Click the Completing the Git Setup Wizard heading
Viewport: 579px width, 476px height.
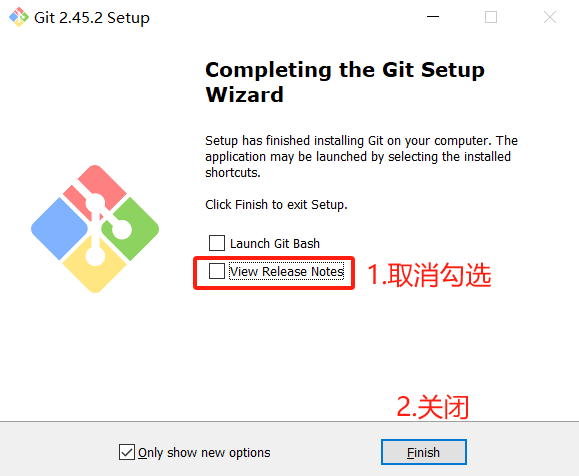click(345, 82)
